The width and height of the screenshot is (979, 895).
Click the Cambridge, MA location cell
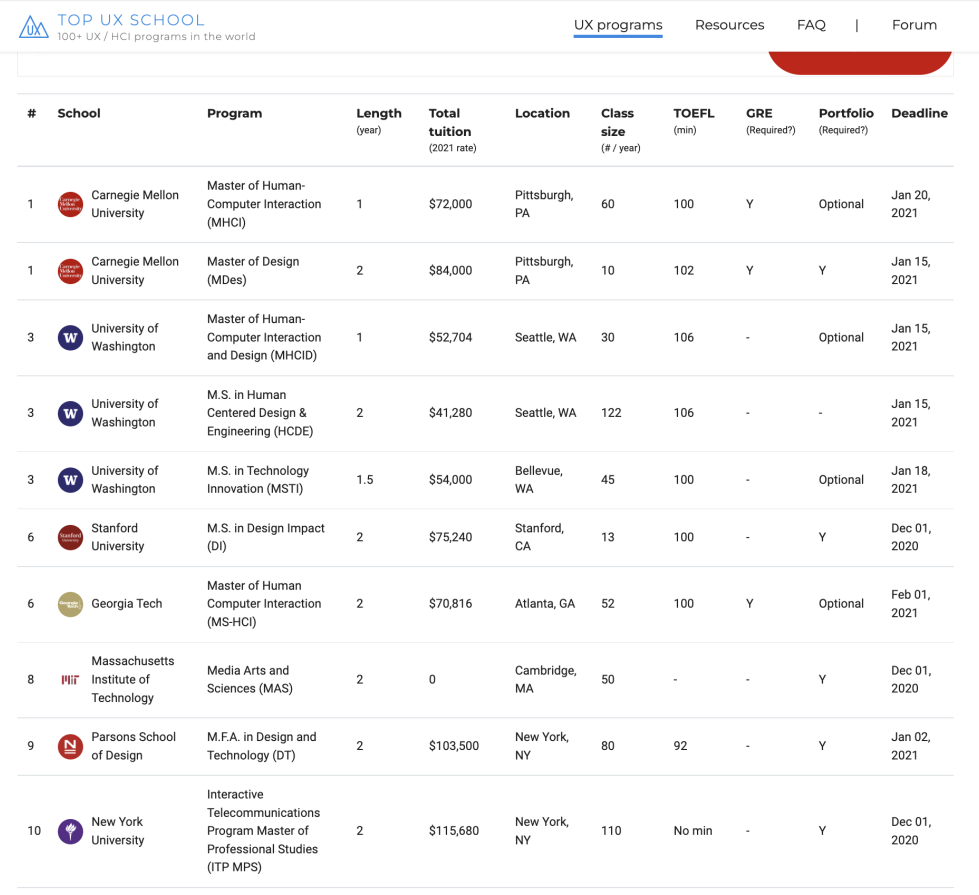(x=546, y=680)
